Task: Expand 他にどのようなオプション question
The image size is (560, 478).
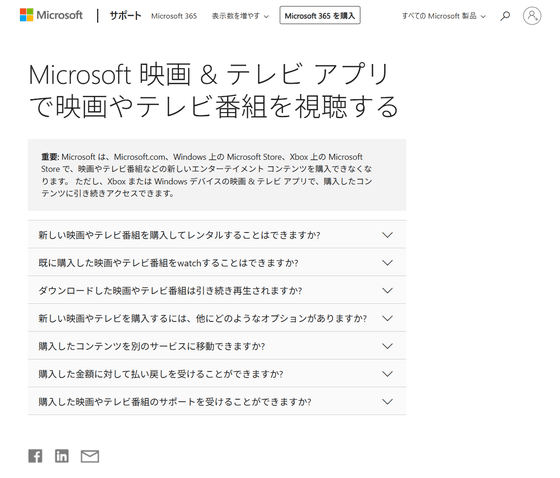Action: (x=217, y=318)
